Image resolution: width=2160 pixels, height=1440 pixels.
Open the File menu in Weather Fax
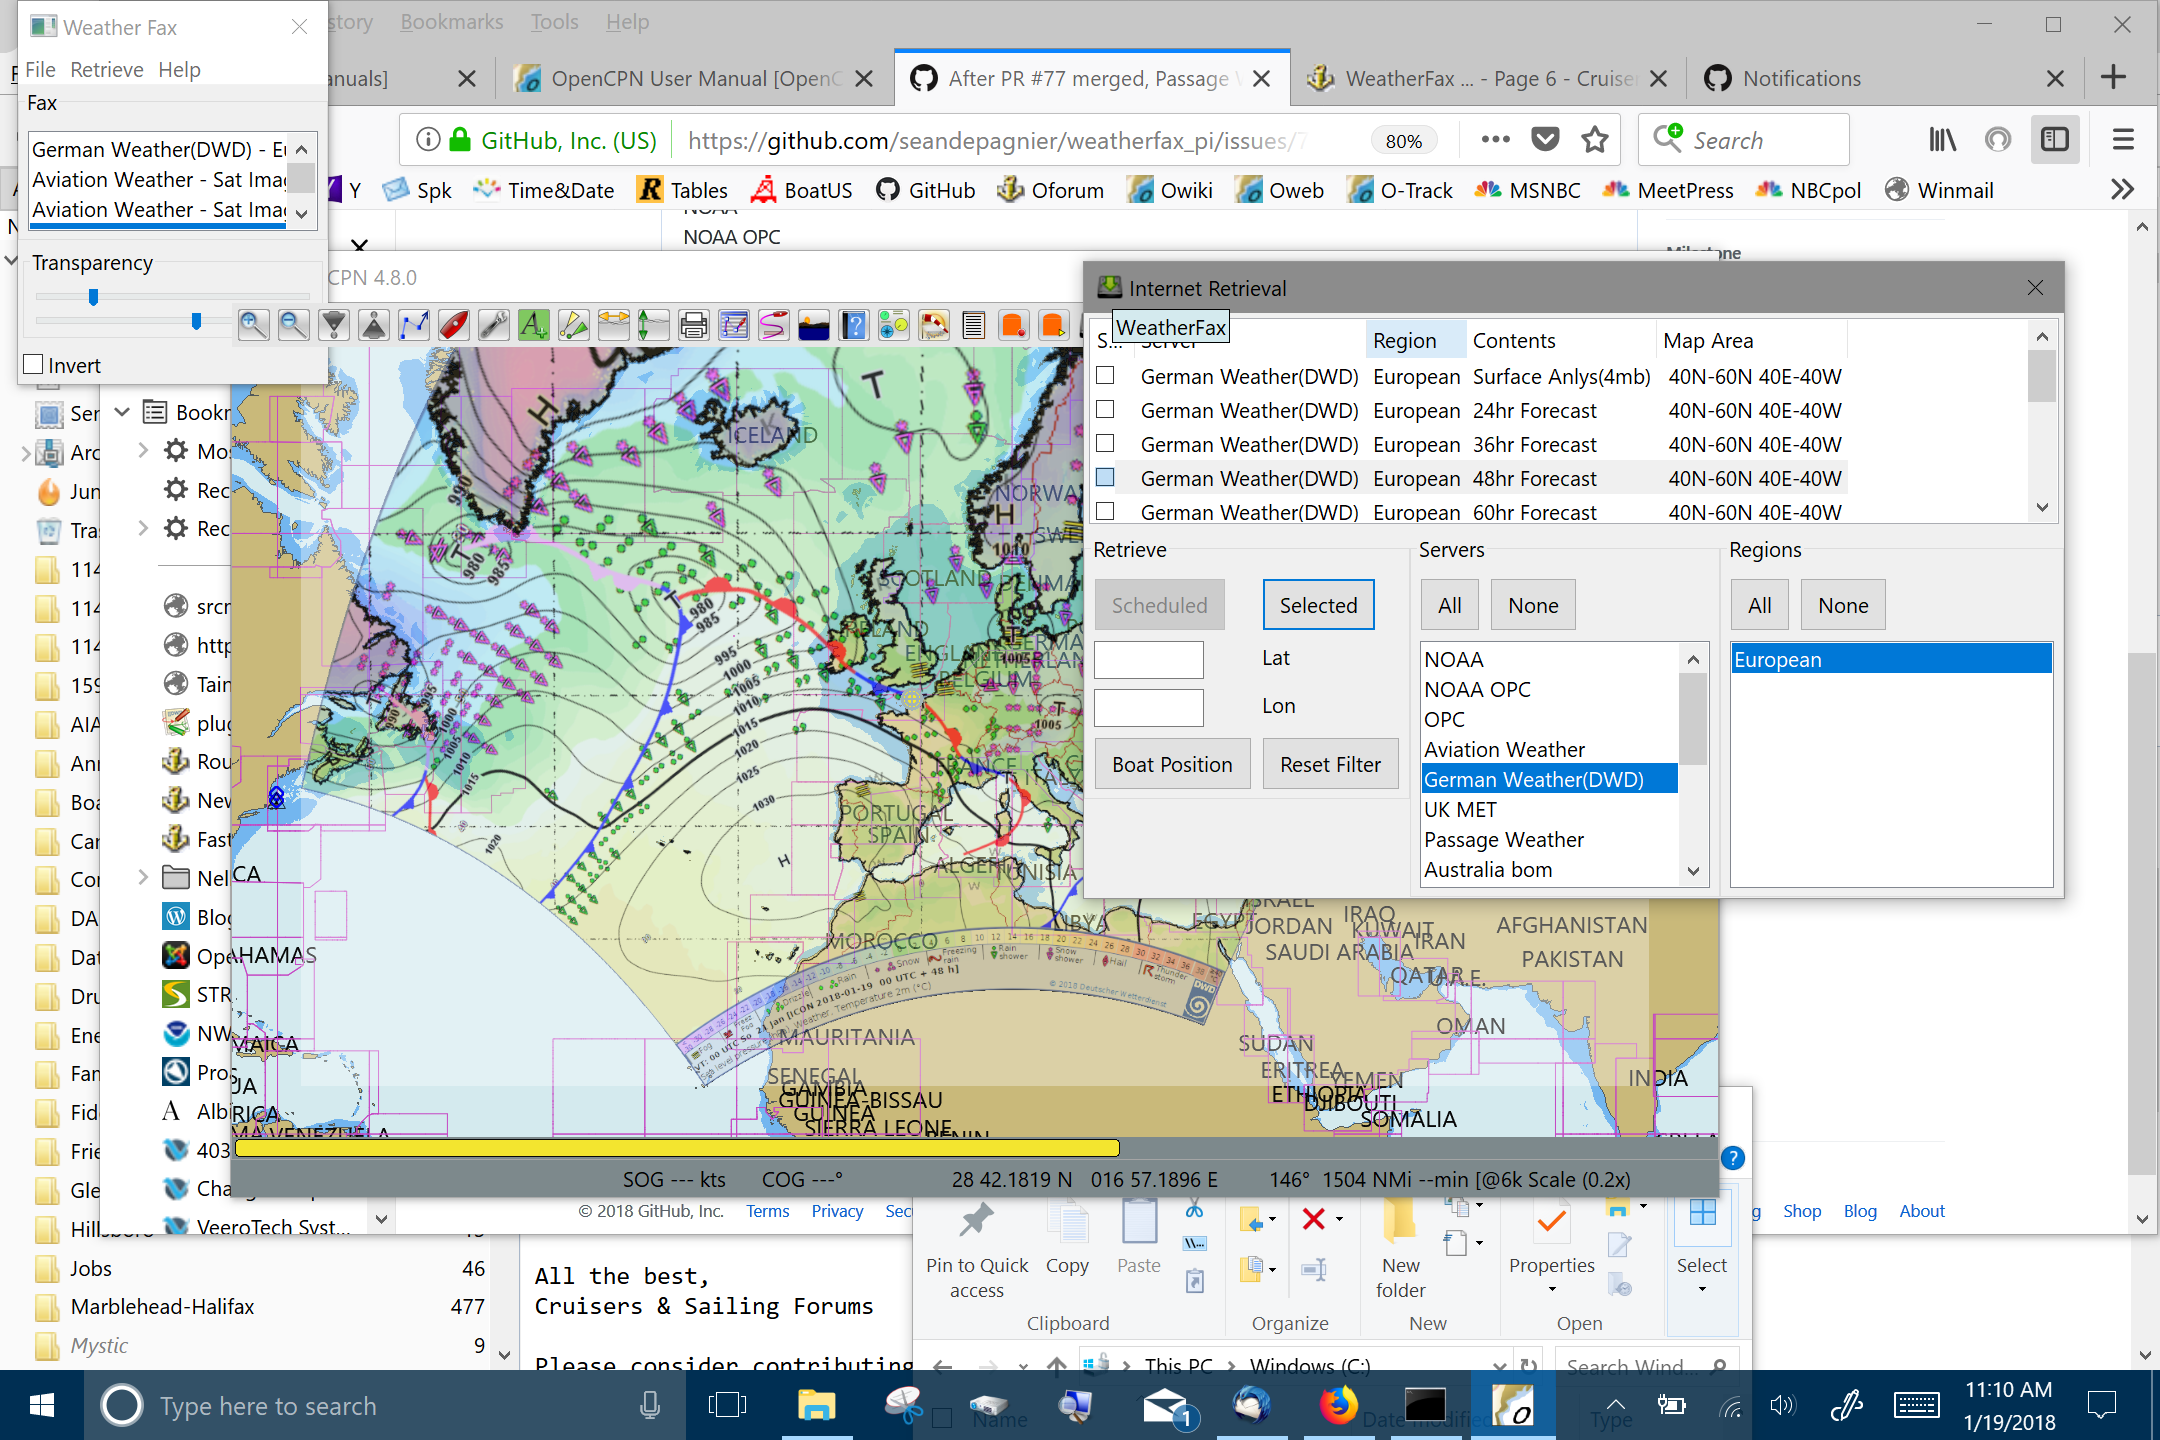(x=40, y=69)
